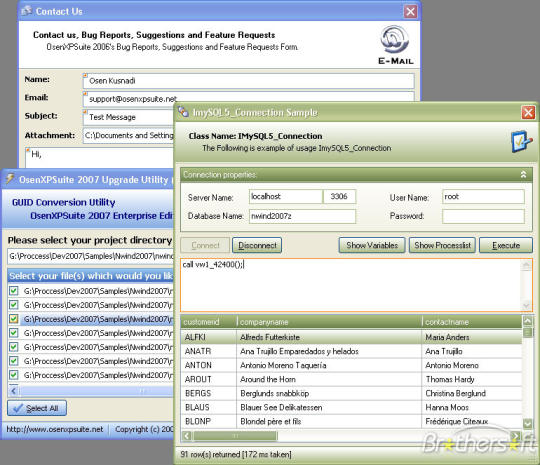Click into the SQL query text area
Viewport: 540px width, 465px height.
351,285
